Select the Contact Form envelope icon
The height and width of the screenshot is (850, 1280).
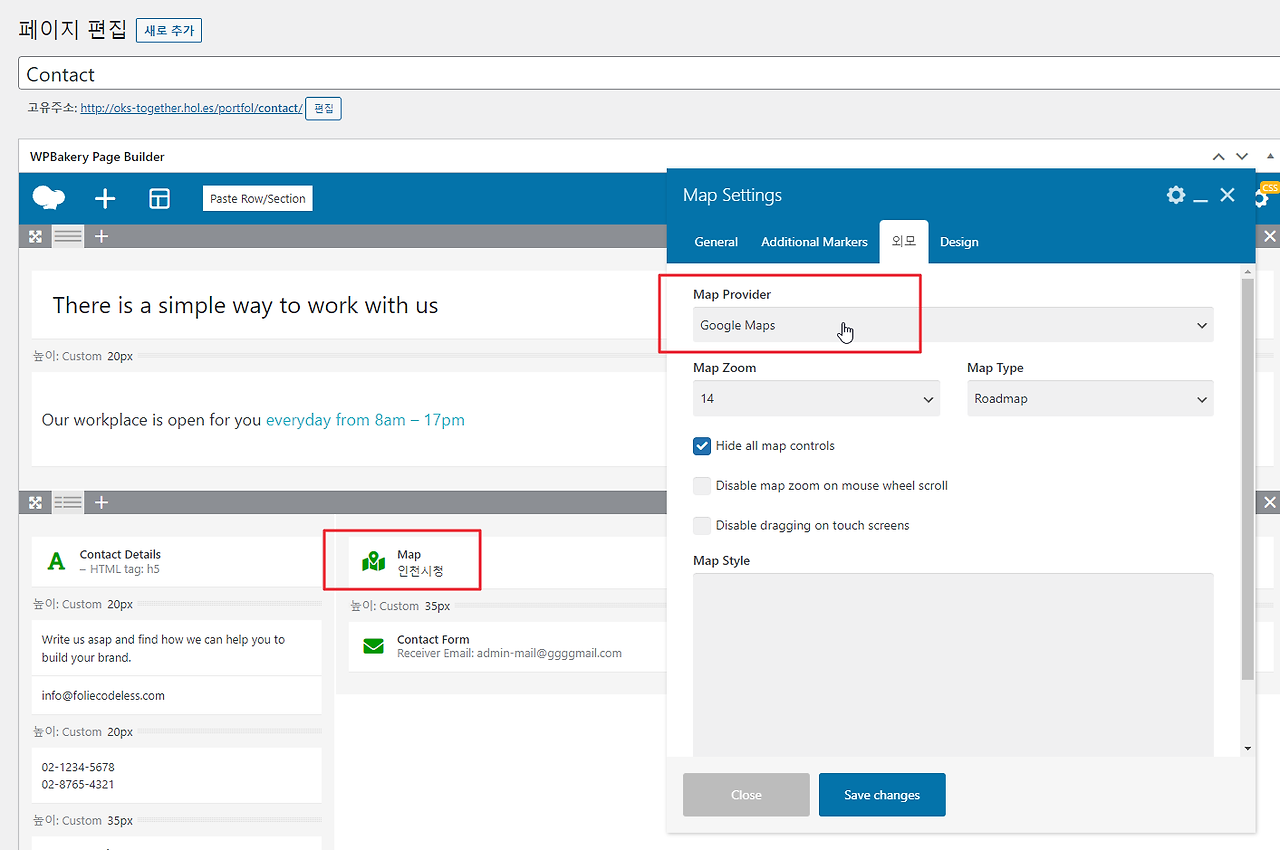pyautogui.click(x=373, y=646)
